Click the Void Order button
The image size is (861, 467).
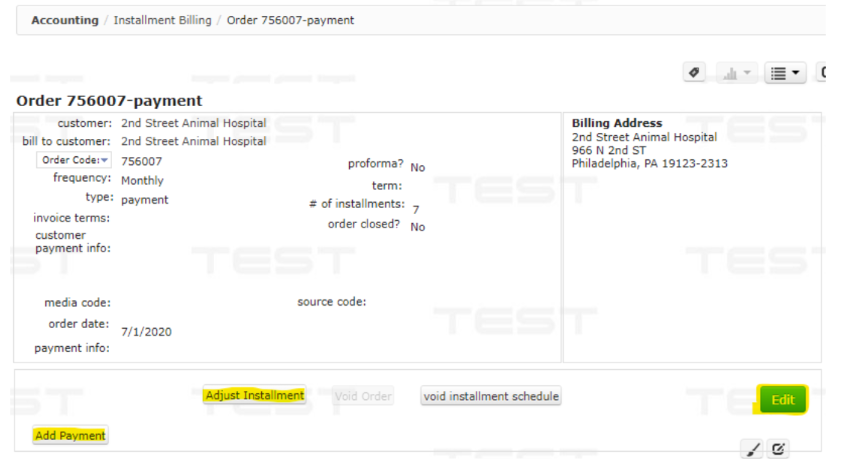(363, 396)
